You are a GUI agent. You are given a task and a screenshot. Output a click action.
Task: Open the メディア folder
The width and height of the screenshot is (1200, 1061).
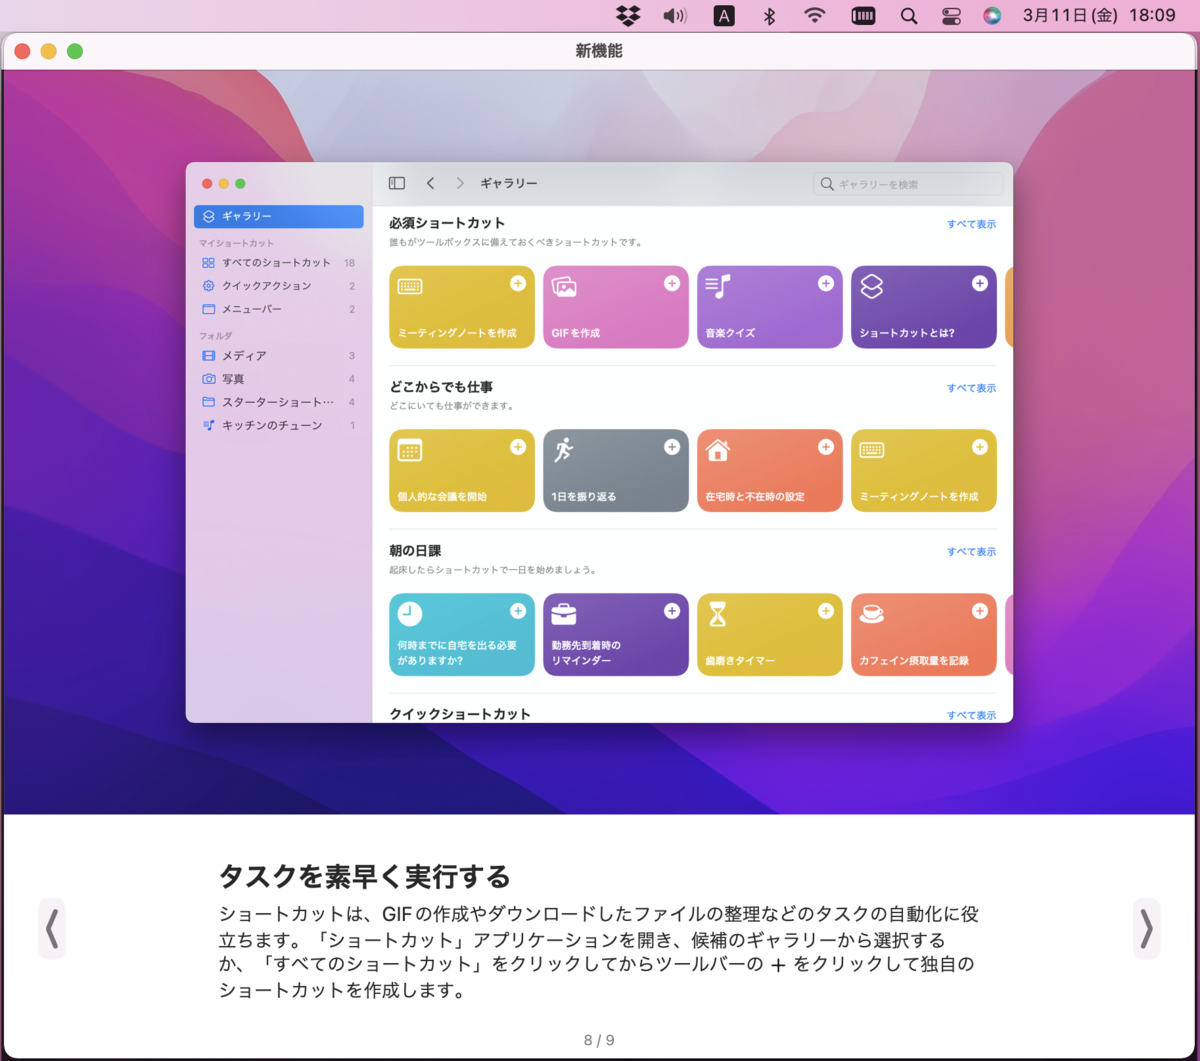tap(245, 355)
